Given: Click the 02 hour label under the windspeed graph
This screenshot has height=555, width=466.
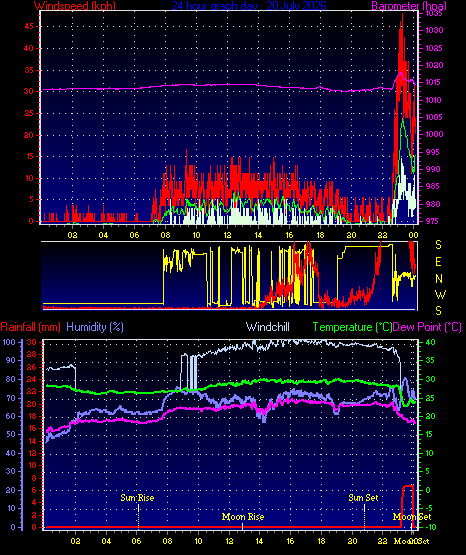Looking at the screenshot, I should click(x=73, y=235).
